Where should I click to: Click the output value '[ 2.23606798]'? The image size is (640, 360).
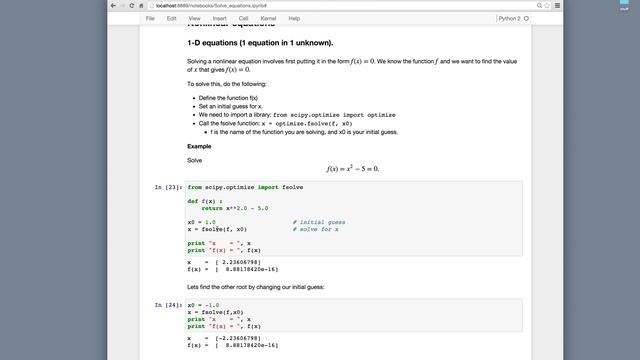pyautogui.click(x=238, y=262)
